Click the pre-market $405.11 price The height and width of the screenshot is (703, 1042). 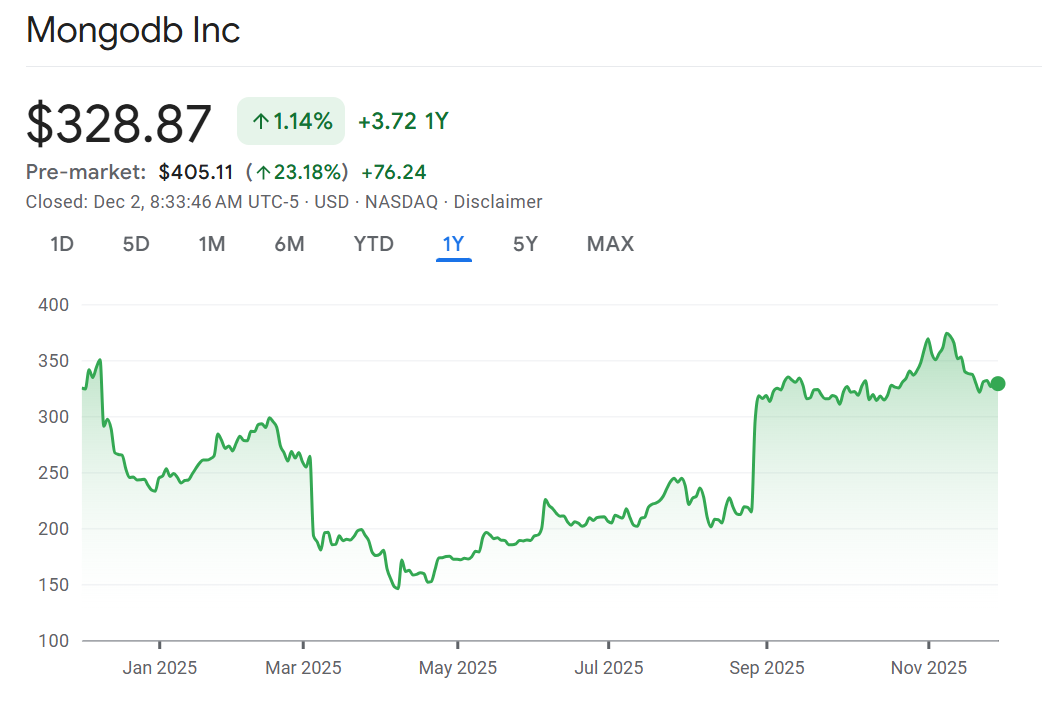(196, 172)
